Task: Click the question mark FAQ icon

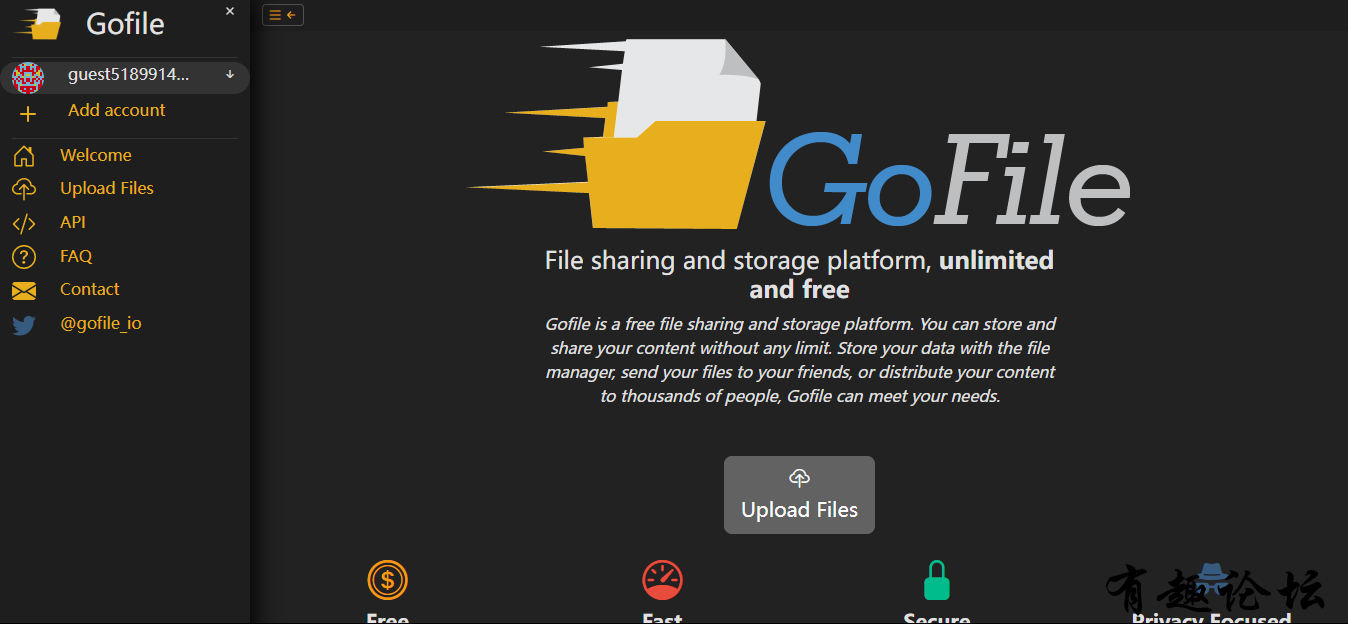Action: [24, 257]
